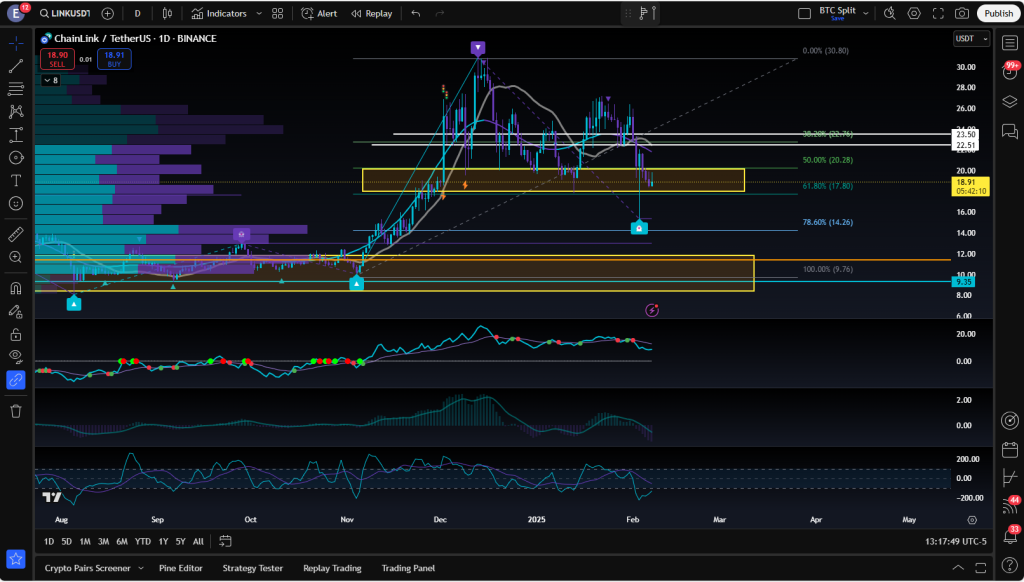Image resolution: width=1024 pixels, height=582 pixels.
Task: Open the Strategy Tester tab
Action: (x=253, y=568)
